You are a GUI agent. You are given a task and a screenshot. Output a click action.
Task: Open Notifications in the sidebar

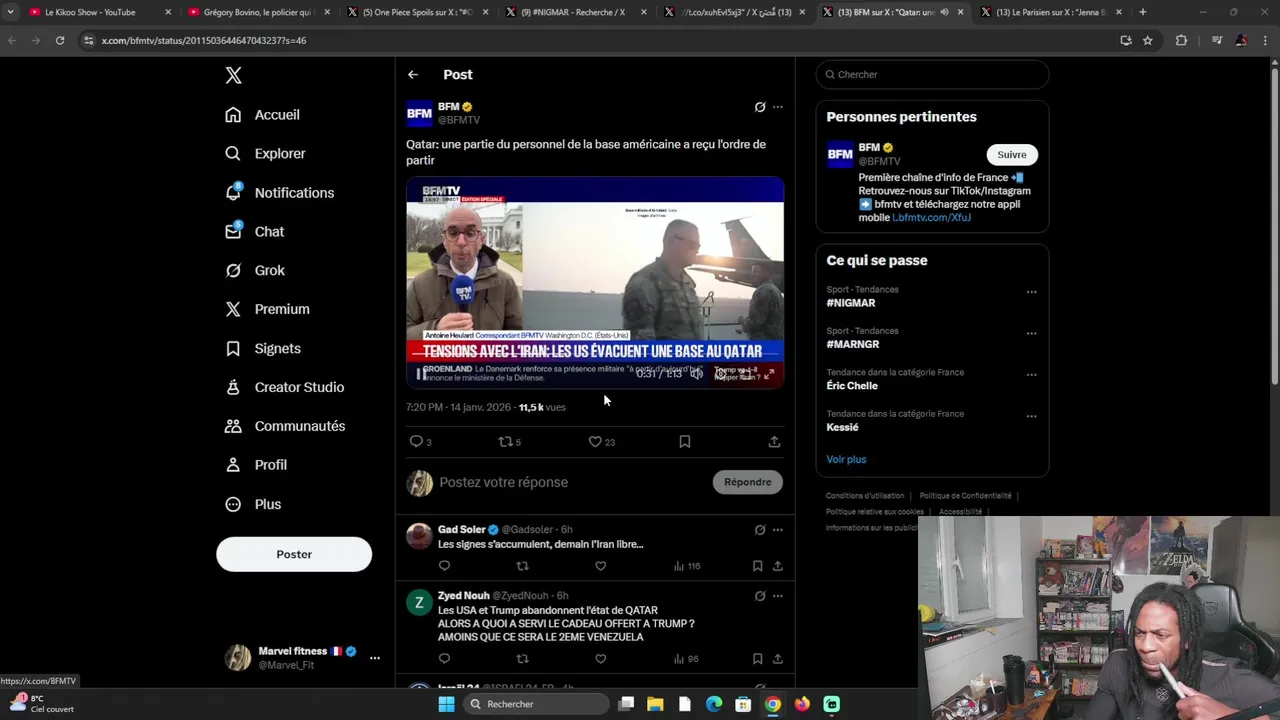280,193
